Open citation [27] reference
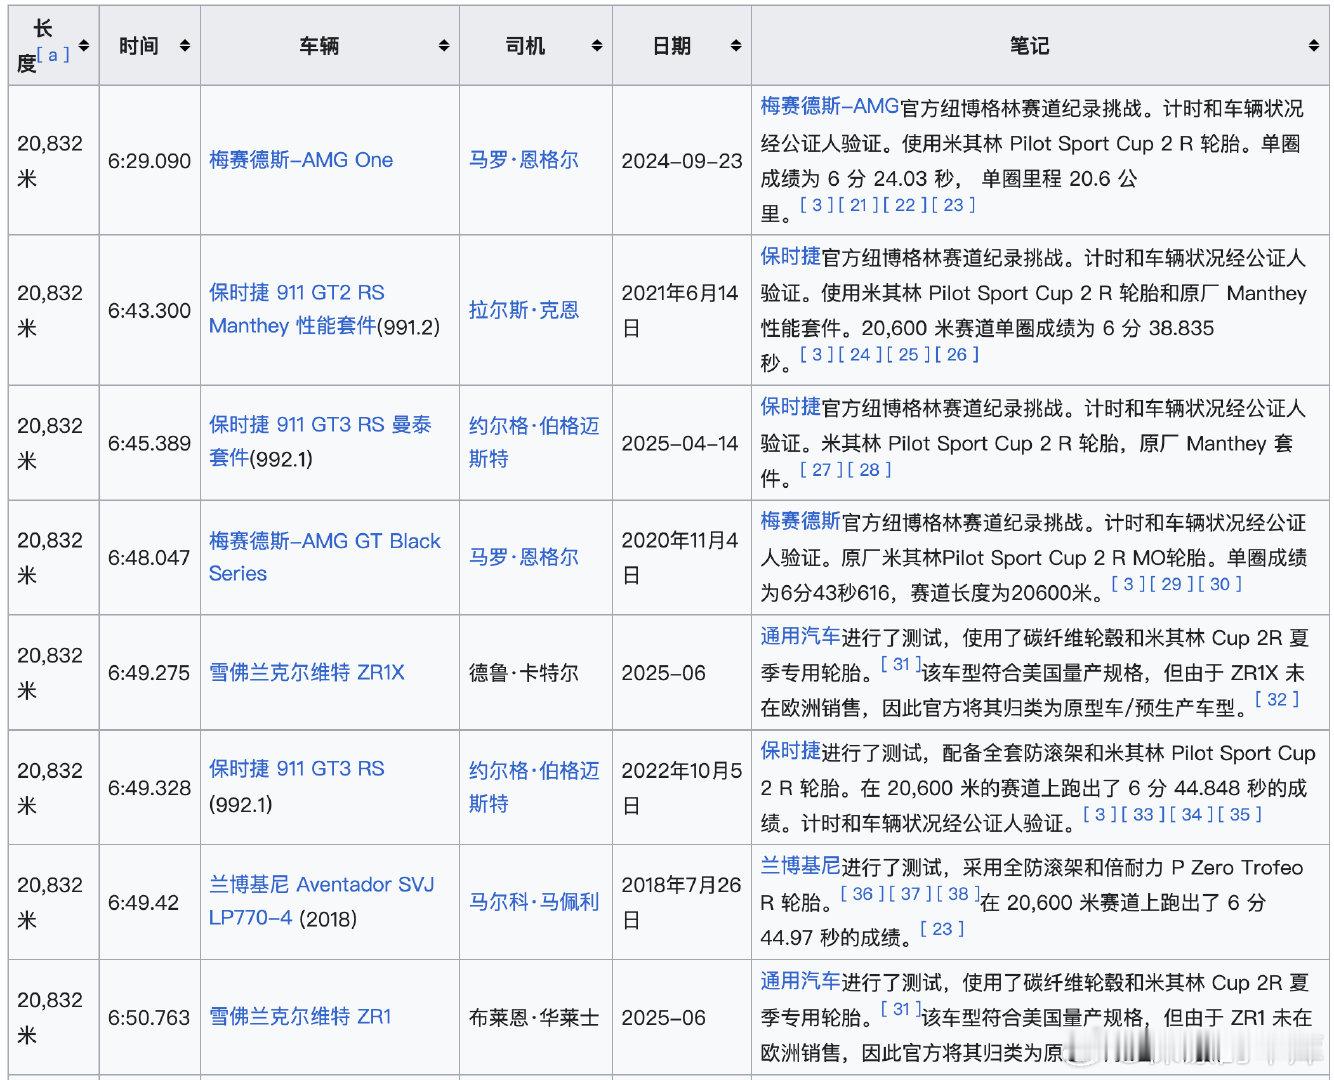 [x=821, y=469]
